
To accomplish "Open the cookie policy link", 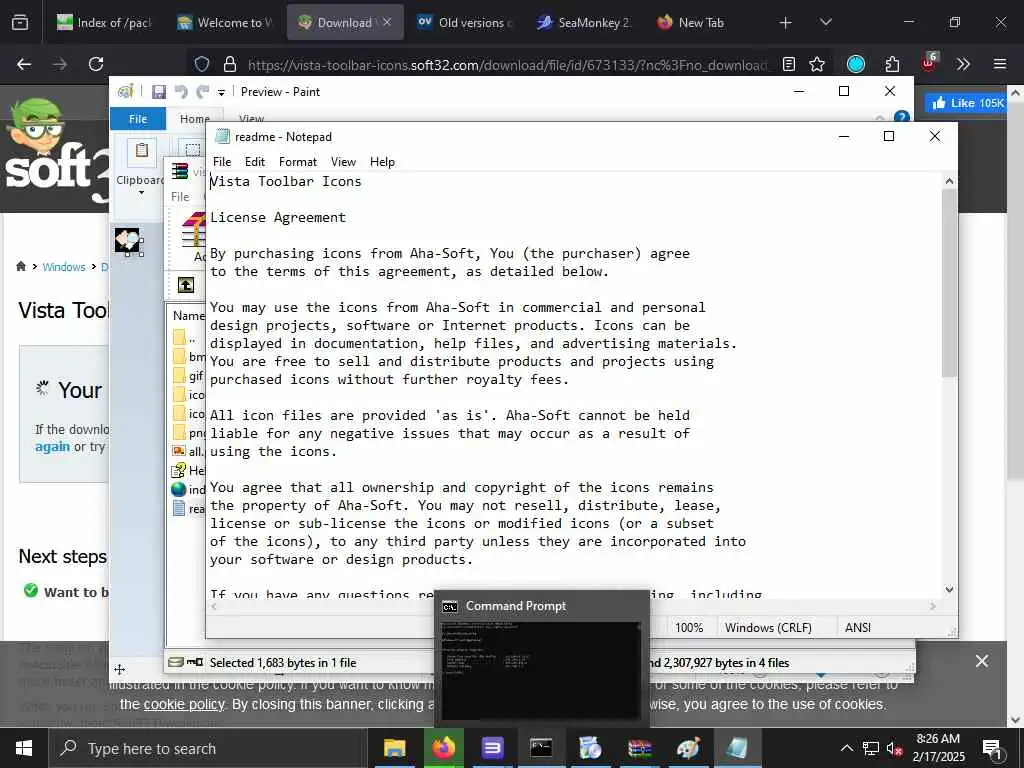I will pyautogui.click(x=184, y=705).
